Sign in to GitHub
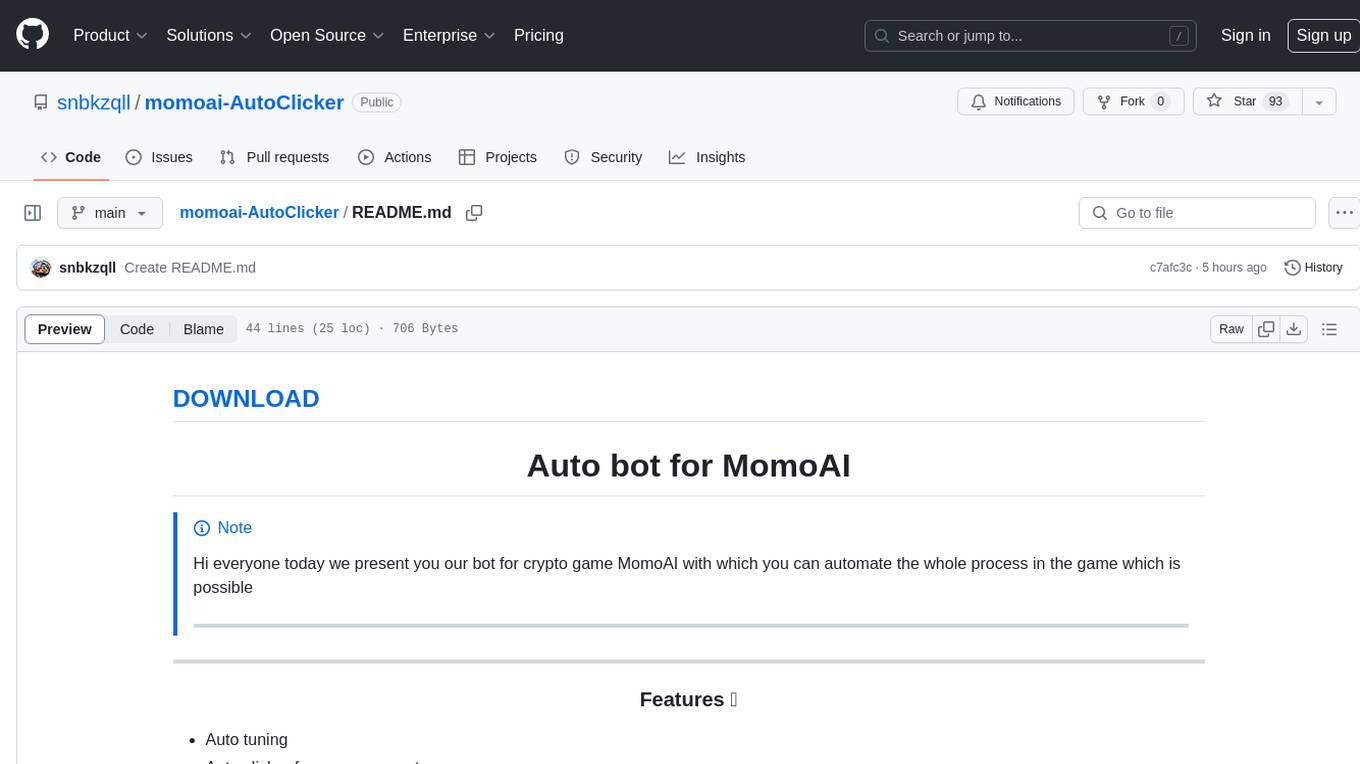 [x=1245, y=35]
